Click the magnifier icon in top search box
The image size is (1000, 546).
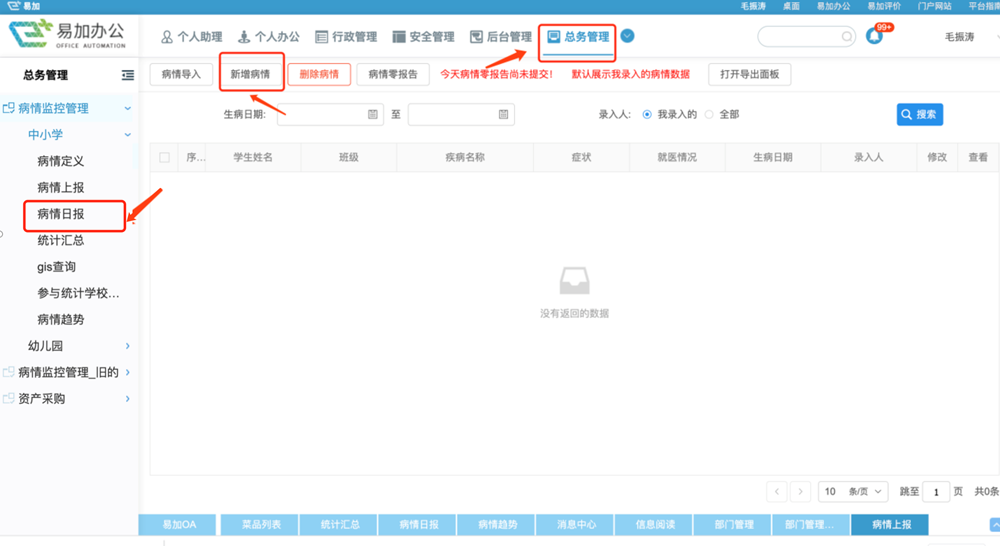pos(846,36)
